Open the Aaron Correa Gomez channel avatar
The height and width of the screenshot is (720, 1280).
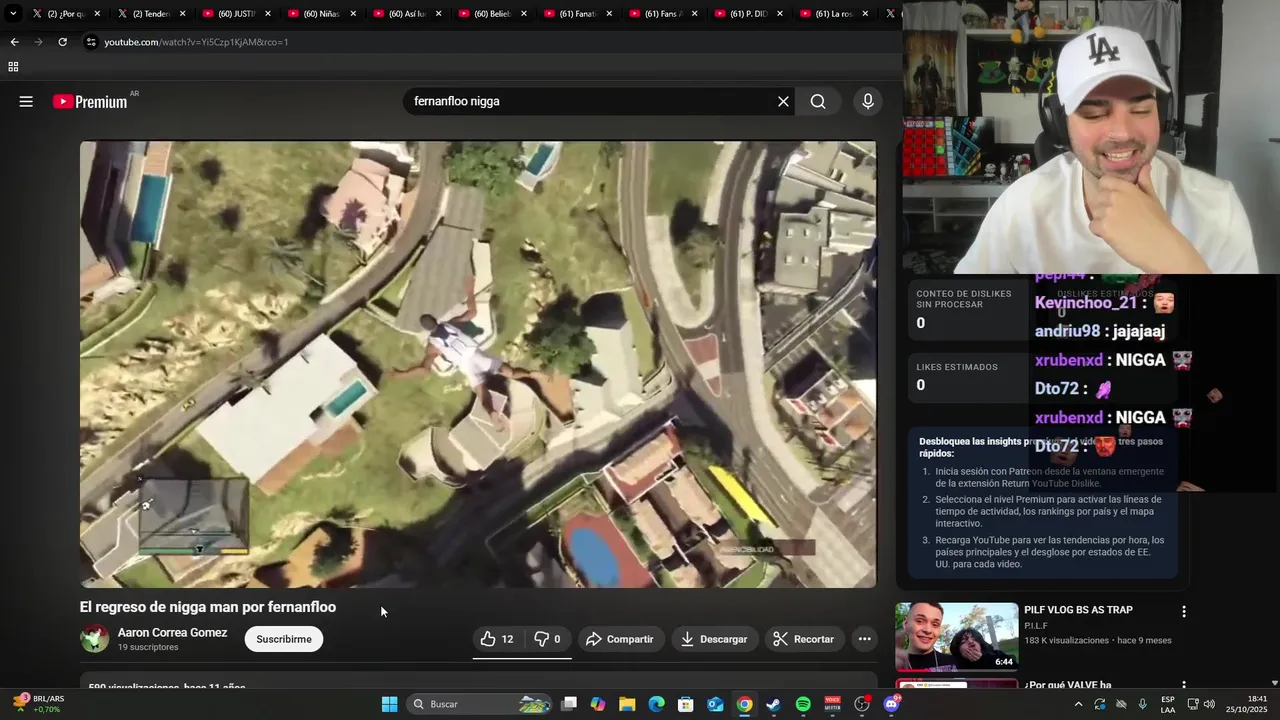pos(95,639)
